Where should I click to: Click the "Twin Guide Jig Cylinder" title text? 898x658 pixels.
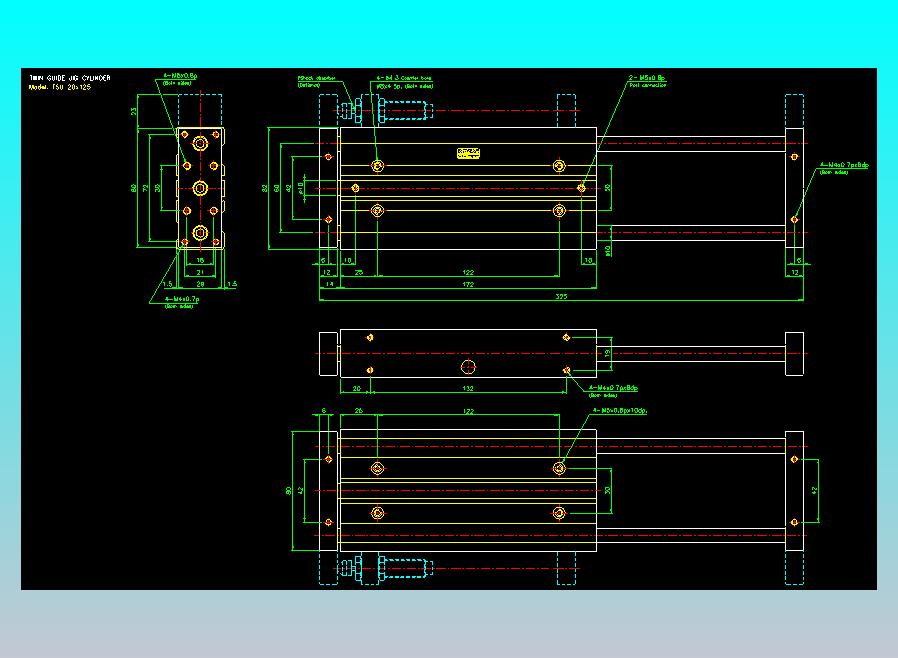point(70,78)
